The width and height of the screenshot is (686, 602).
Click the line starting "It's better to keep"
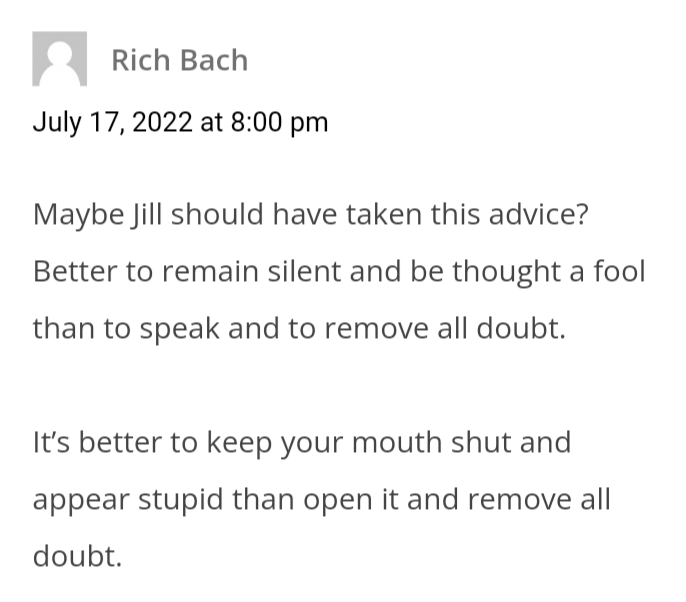(x=302, y=441)
